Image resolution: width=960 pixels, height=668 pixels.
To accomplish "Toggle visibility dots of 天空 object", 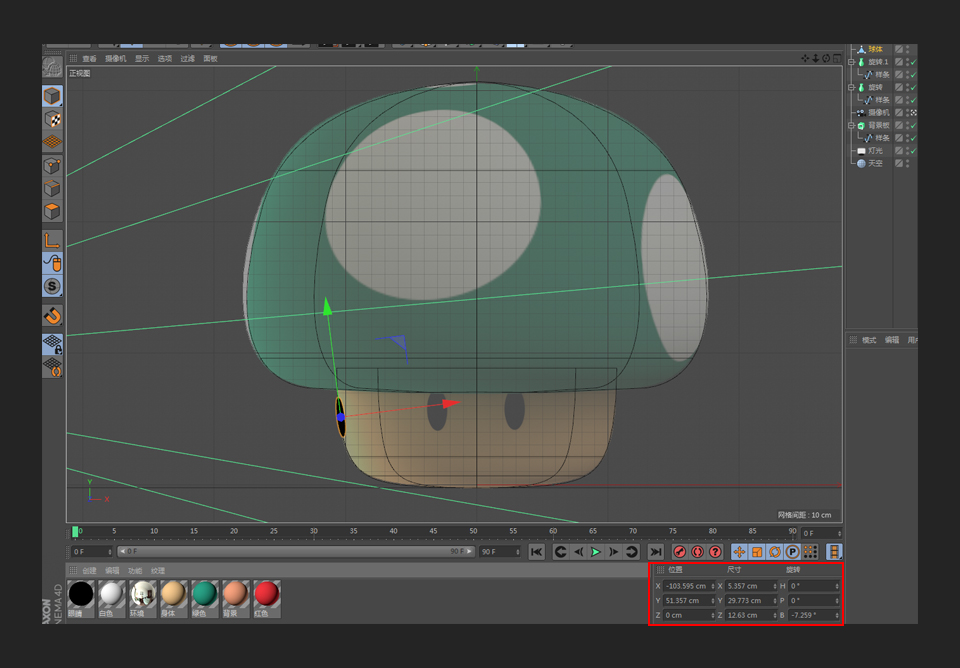I will tap(907, 163).
